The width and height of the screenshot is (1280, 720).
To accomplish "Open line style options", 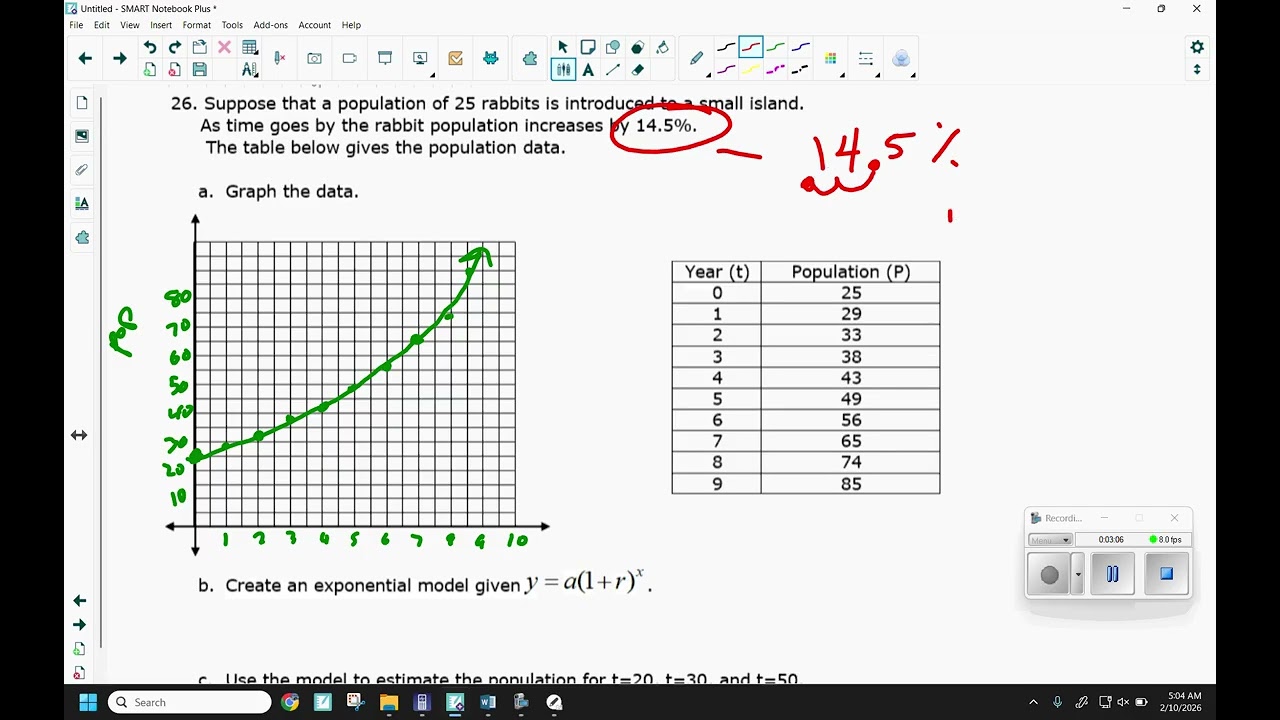I will click(866, 59).
